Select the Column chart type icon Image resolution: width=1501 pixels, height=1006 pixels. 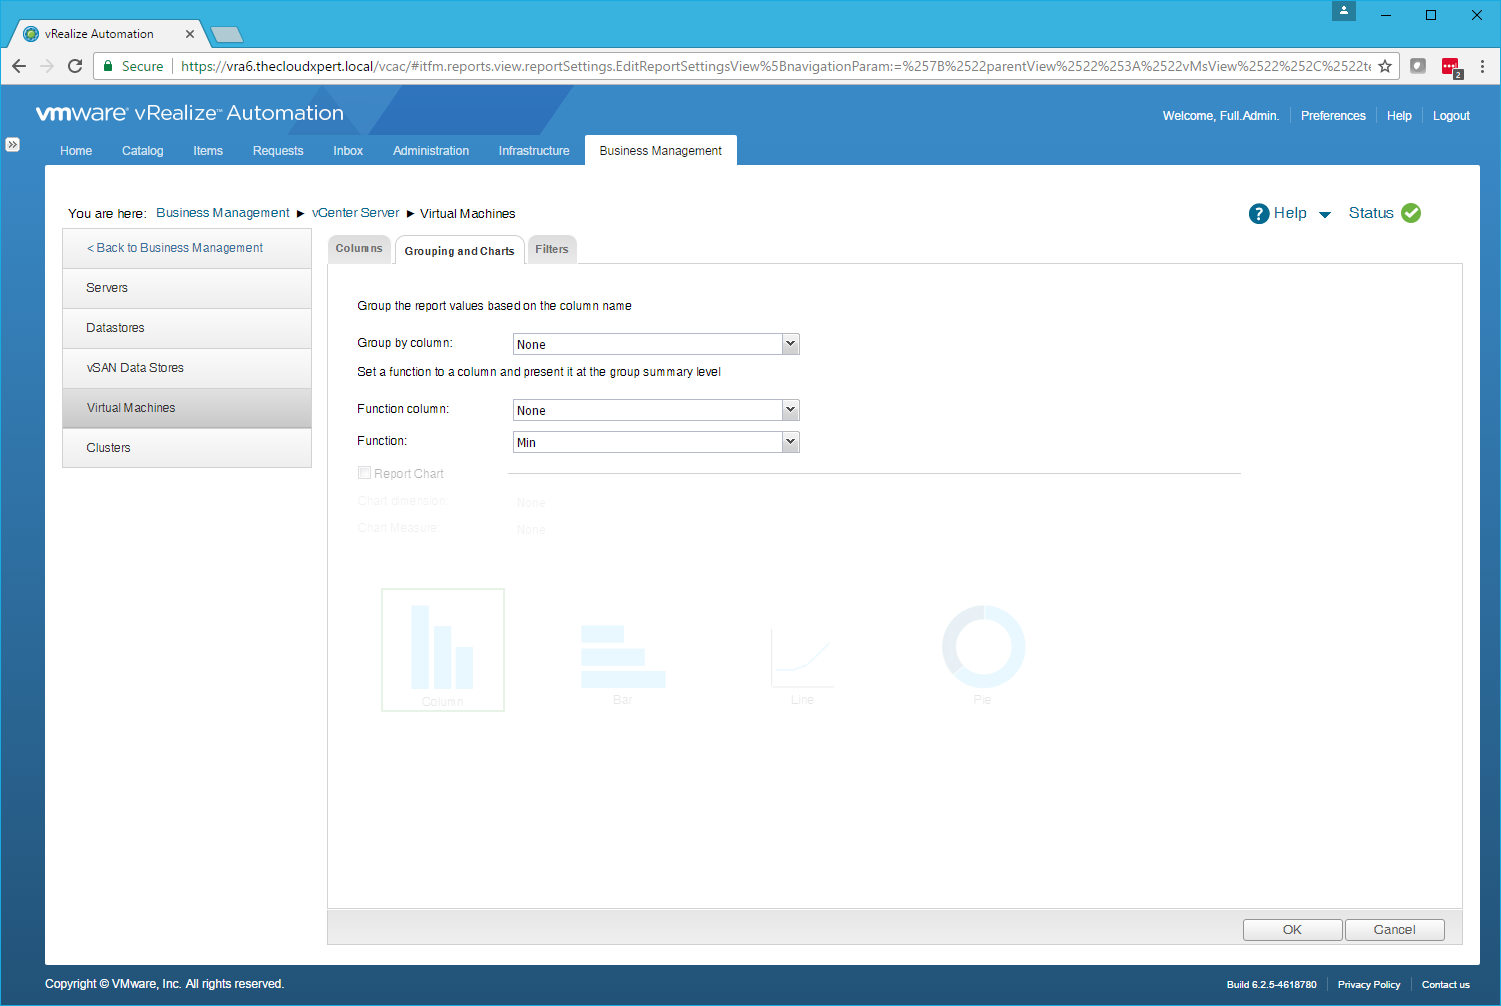pos(442,649)
